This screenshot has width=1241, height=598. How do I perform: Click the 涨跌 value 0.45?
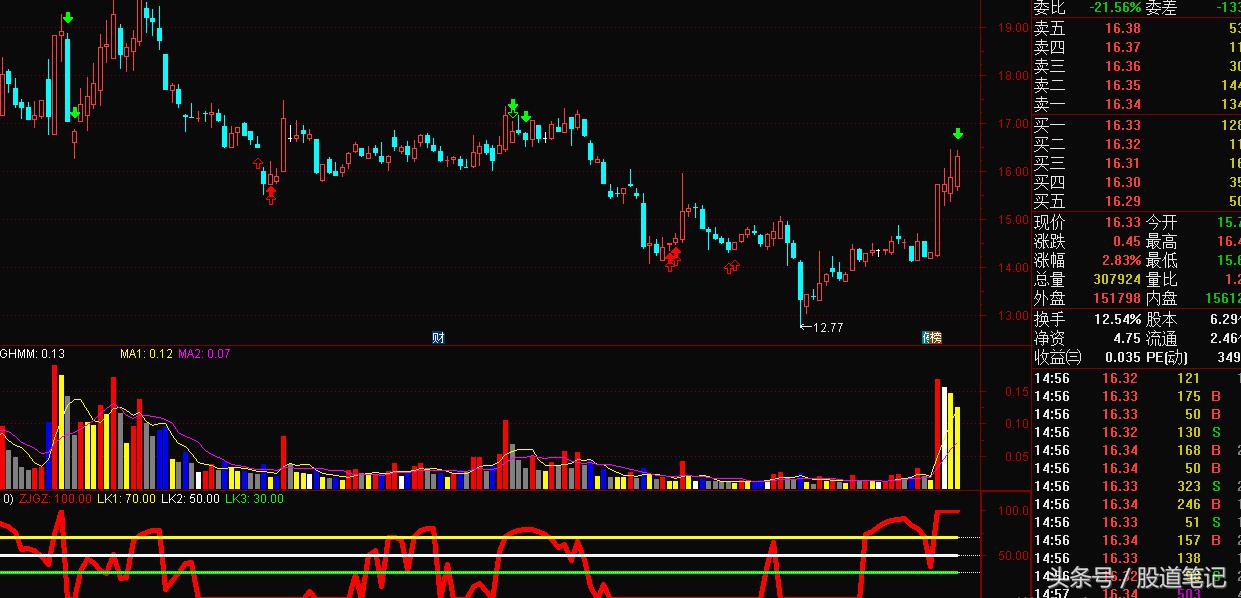point(1126,241)
